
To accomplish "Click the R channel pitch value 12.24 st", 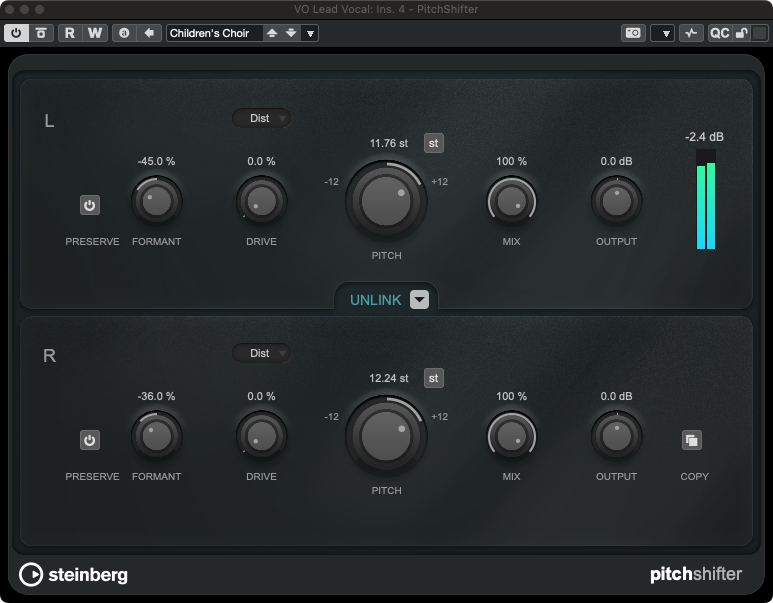I will pyautogui.click(x=389, y=379).
